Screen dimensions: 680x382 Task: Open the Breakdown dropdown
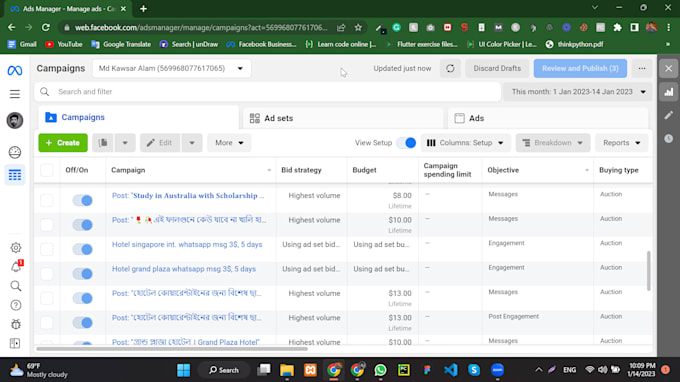552,143
